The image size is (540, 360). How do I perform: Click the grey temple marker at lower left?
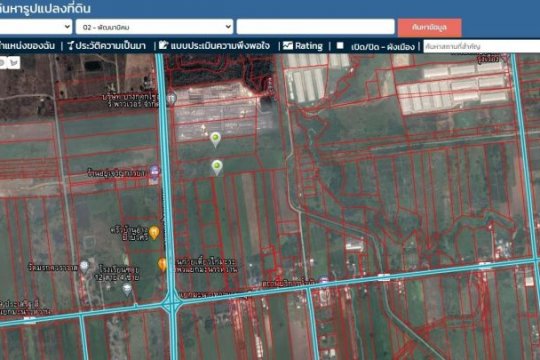[84, 266]
